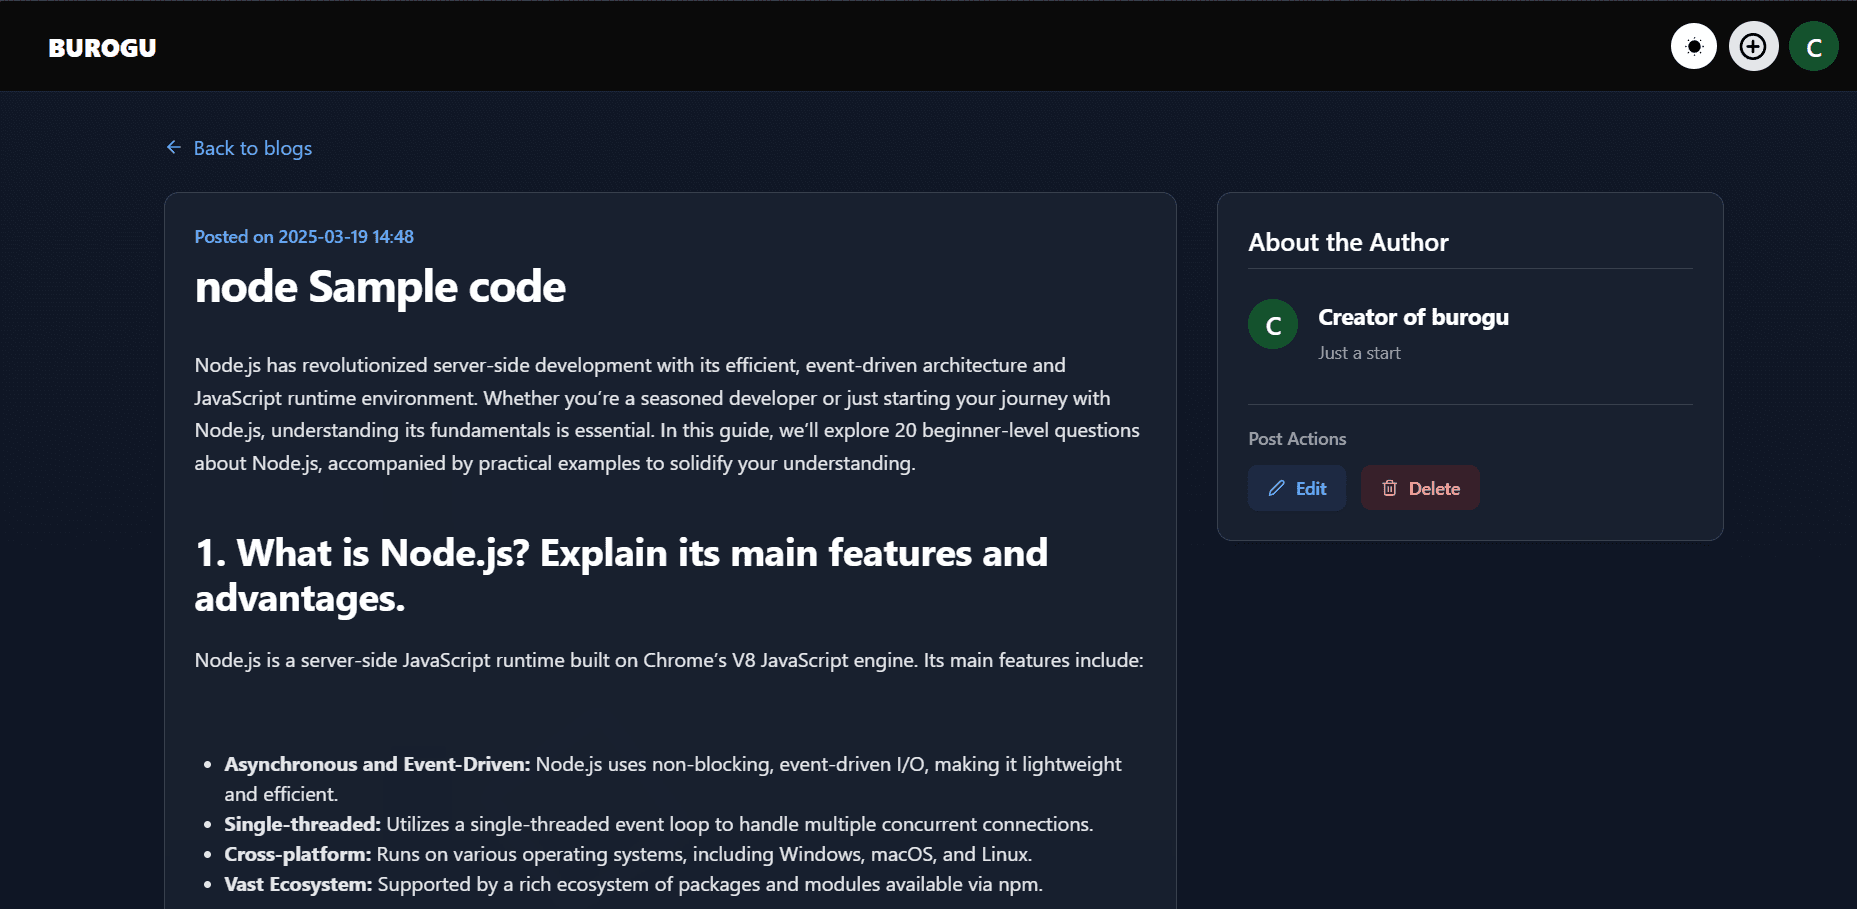Click the posted date 2025-03-19 14:48

[345, 237]
